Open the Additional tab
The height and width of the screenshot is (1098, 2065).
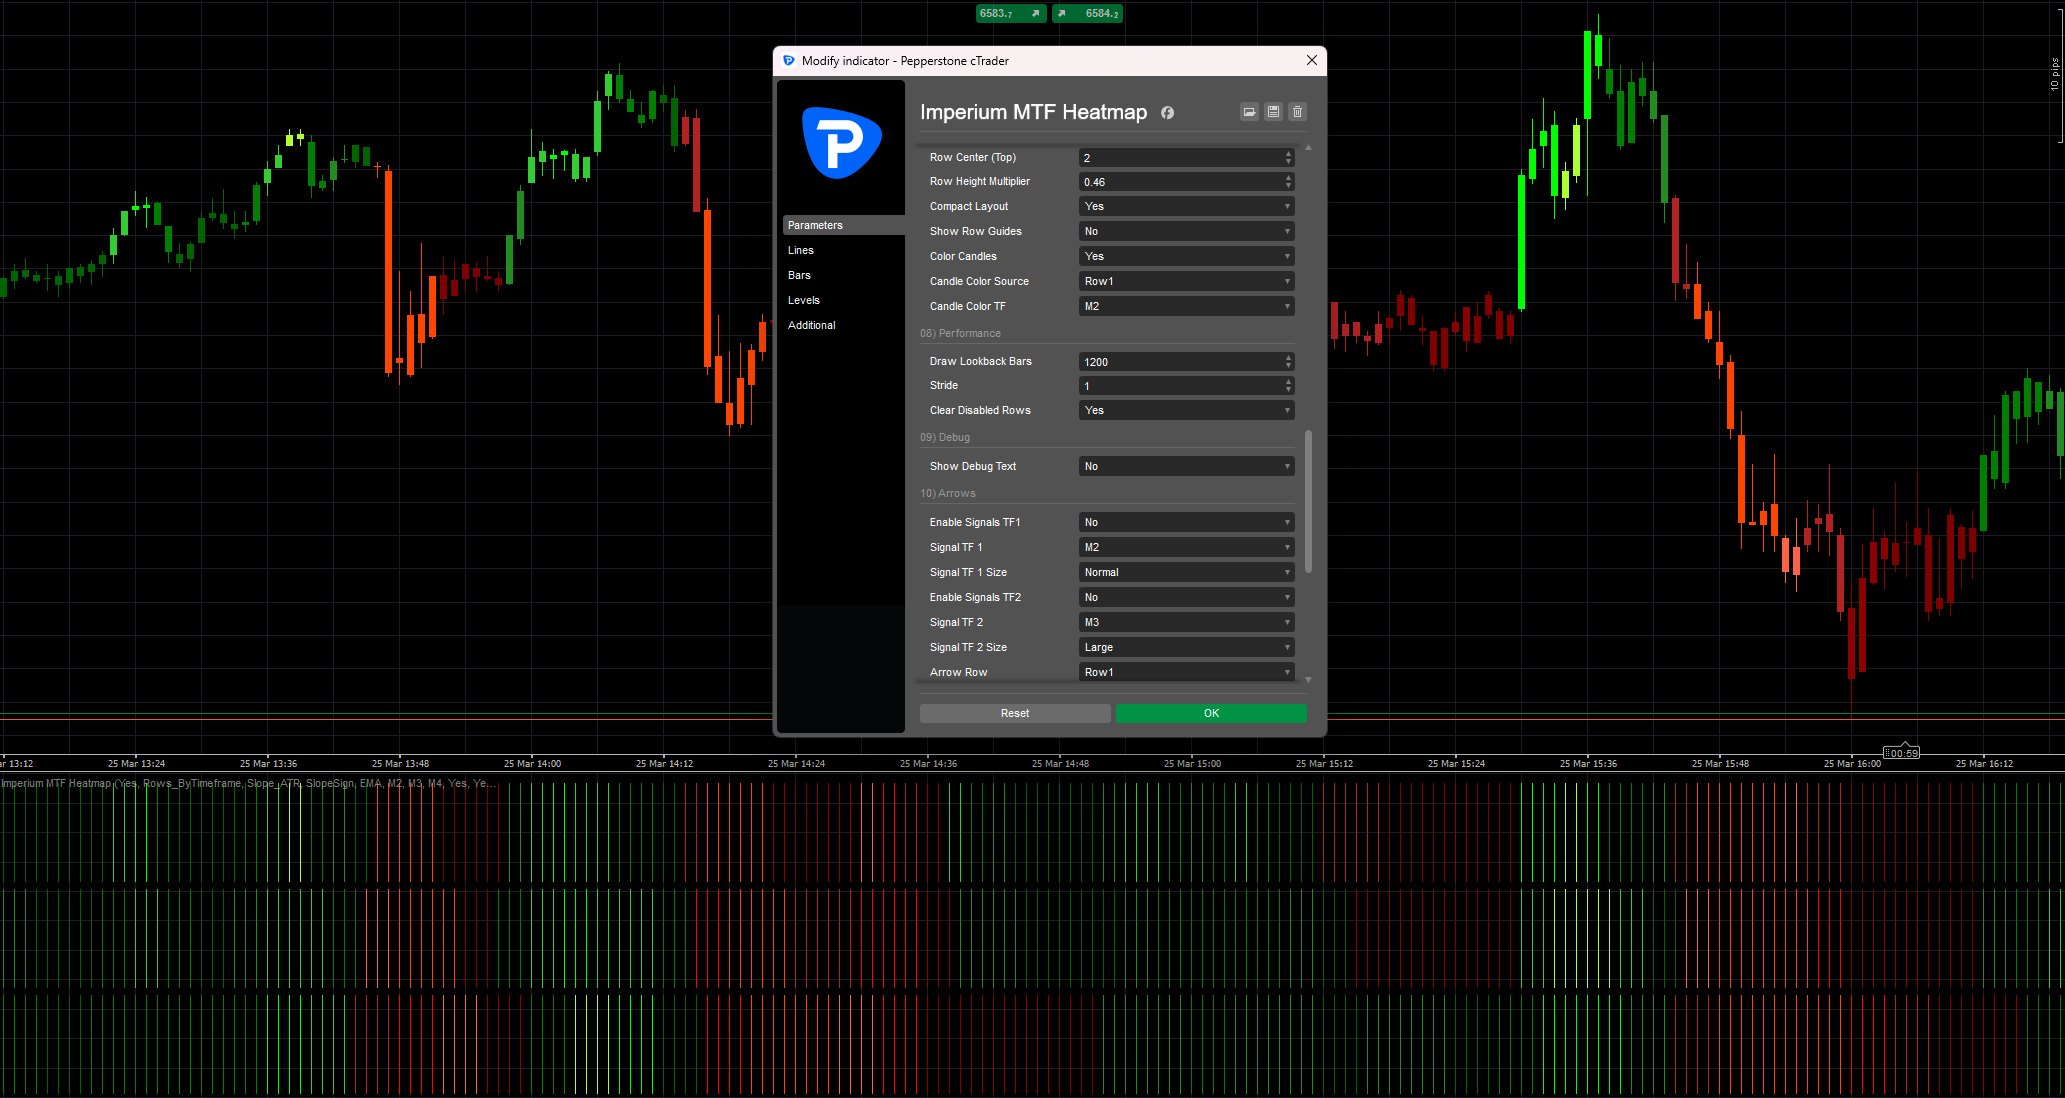(811, 325)
